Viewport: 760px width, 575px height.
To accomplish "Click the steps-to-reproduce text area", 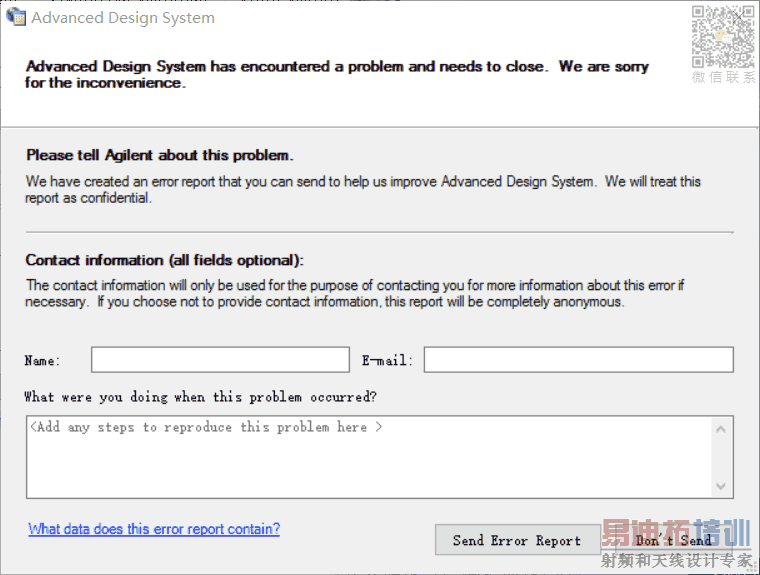I will (x=368, y=456).
